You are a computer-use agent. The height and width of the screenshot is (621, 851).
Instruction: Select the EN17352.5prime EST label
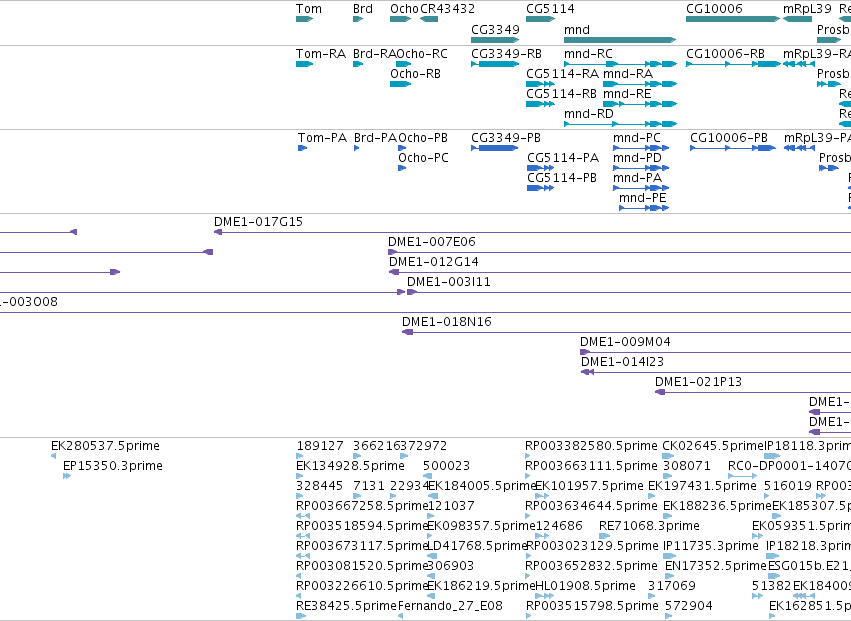coord(715,567)
